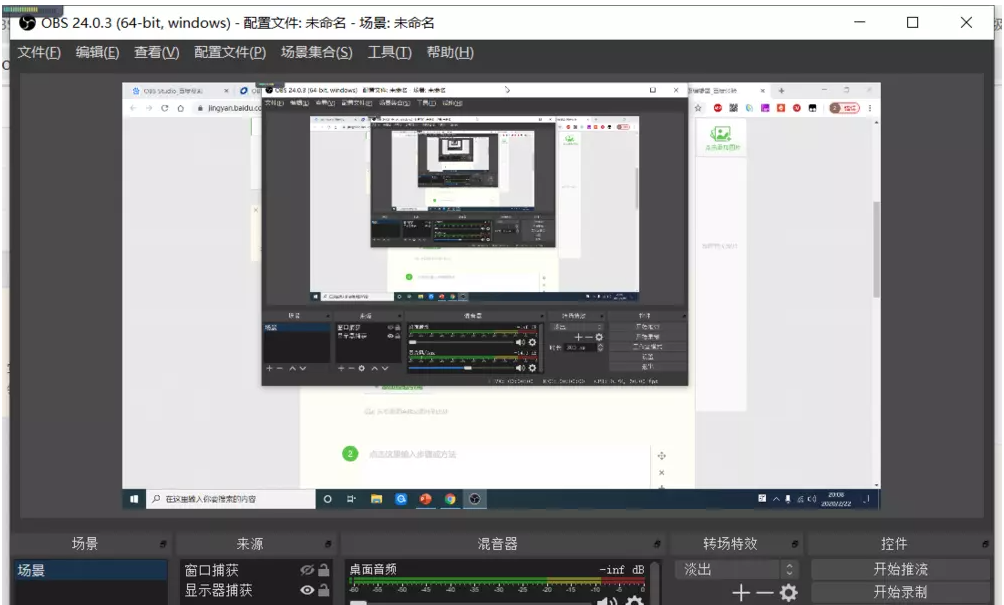Undock the 混音器 panel using its float icon
Viewport: 1004px width, 605px height.
[657, 545]
